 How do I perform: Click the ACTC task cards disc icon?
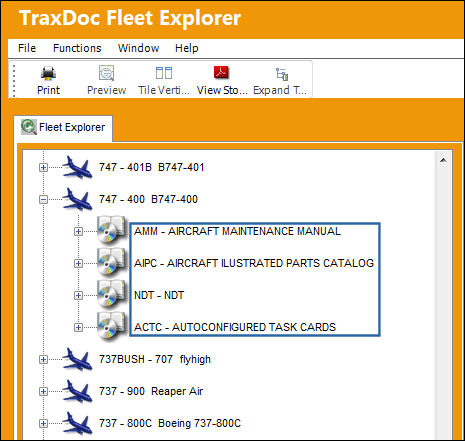(x=112, y=326)
